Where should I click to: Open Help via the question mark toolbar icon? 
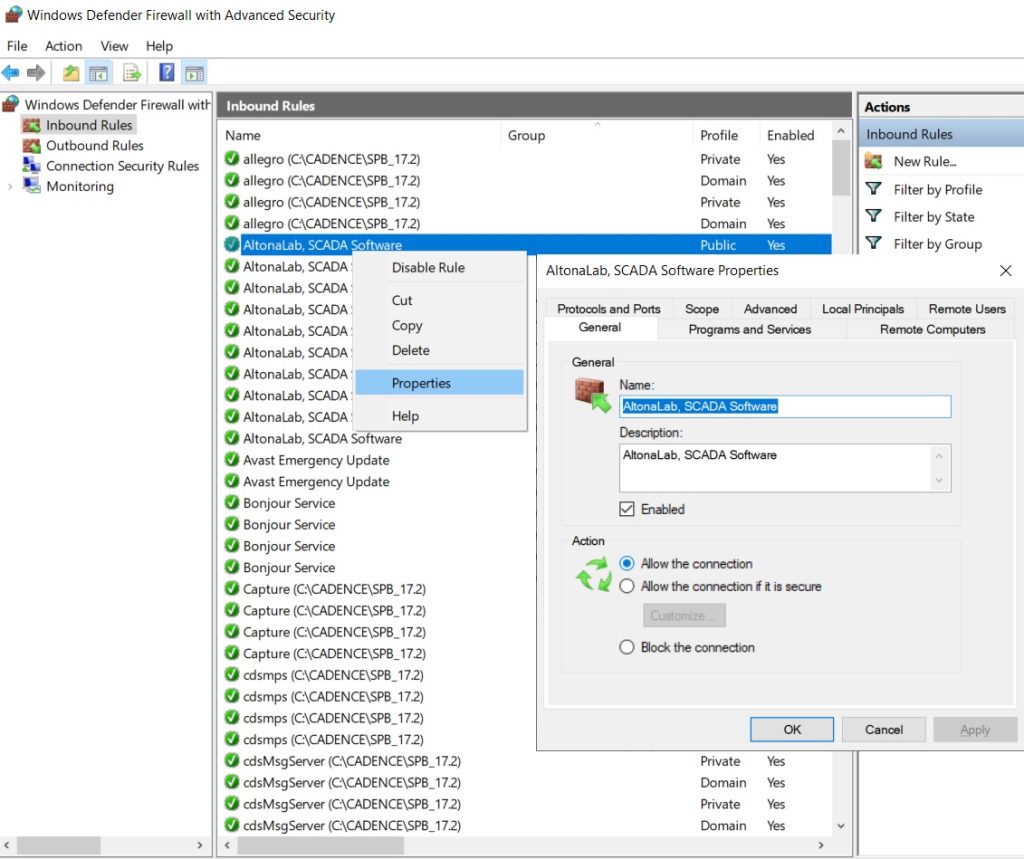[x=167, y=73]
